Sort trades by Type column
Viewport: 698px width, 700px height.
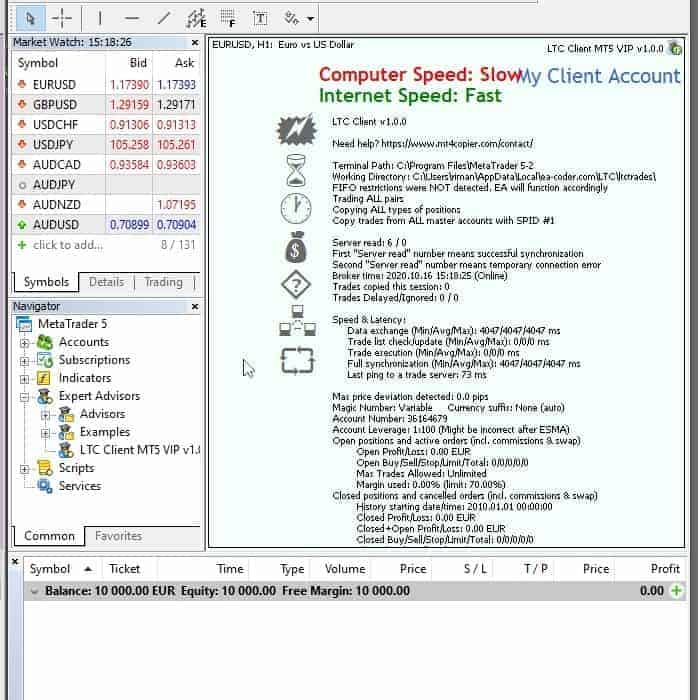coord(292,569)
